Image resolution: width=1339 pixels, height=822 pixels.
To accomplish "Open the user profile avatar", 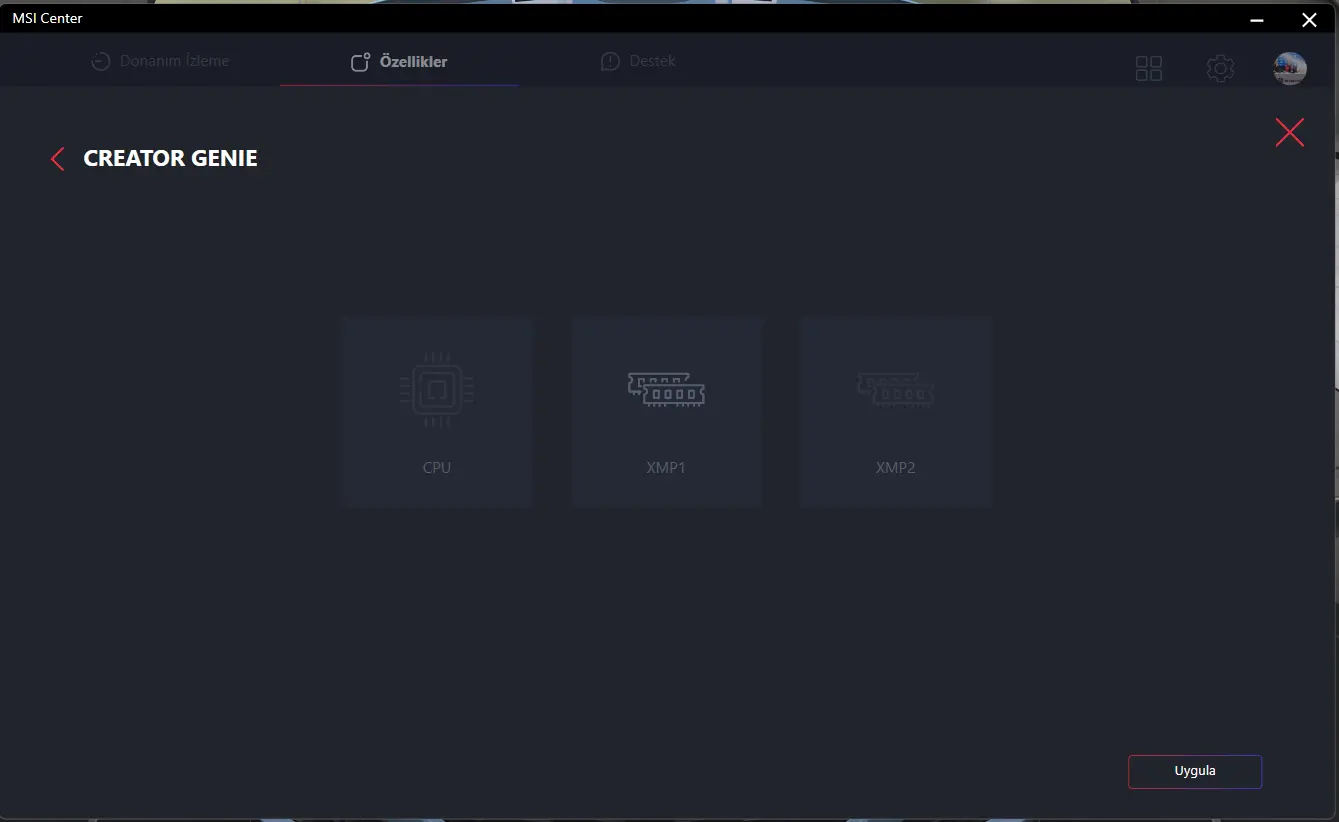I will [x=1290, y=68].
